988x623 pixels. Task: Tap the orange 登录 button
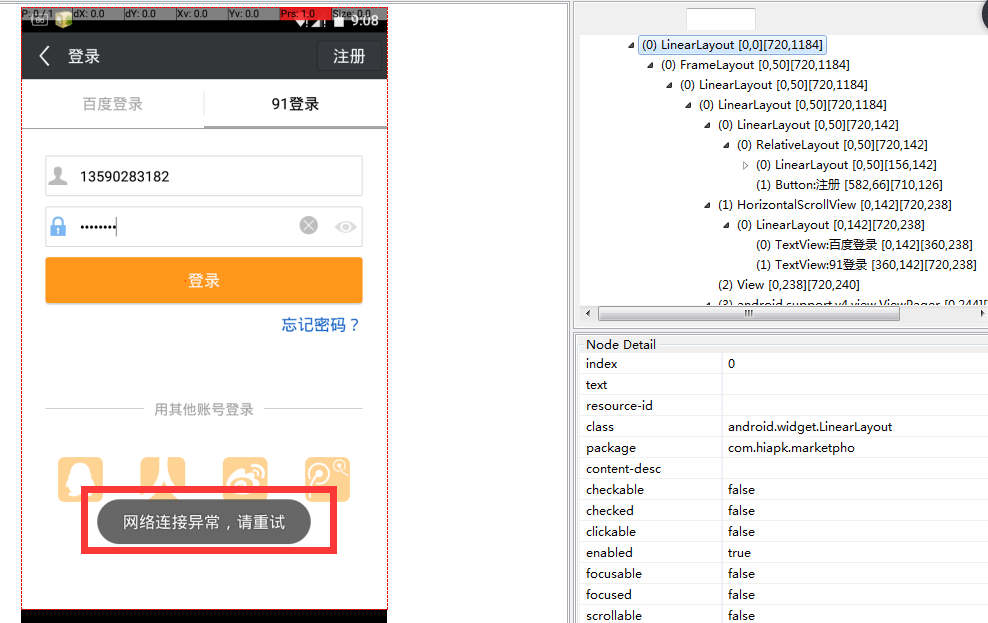click(204, 280)
